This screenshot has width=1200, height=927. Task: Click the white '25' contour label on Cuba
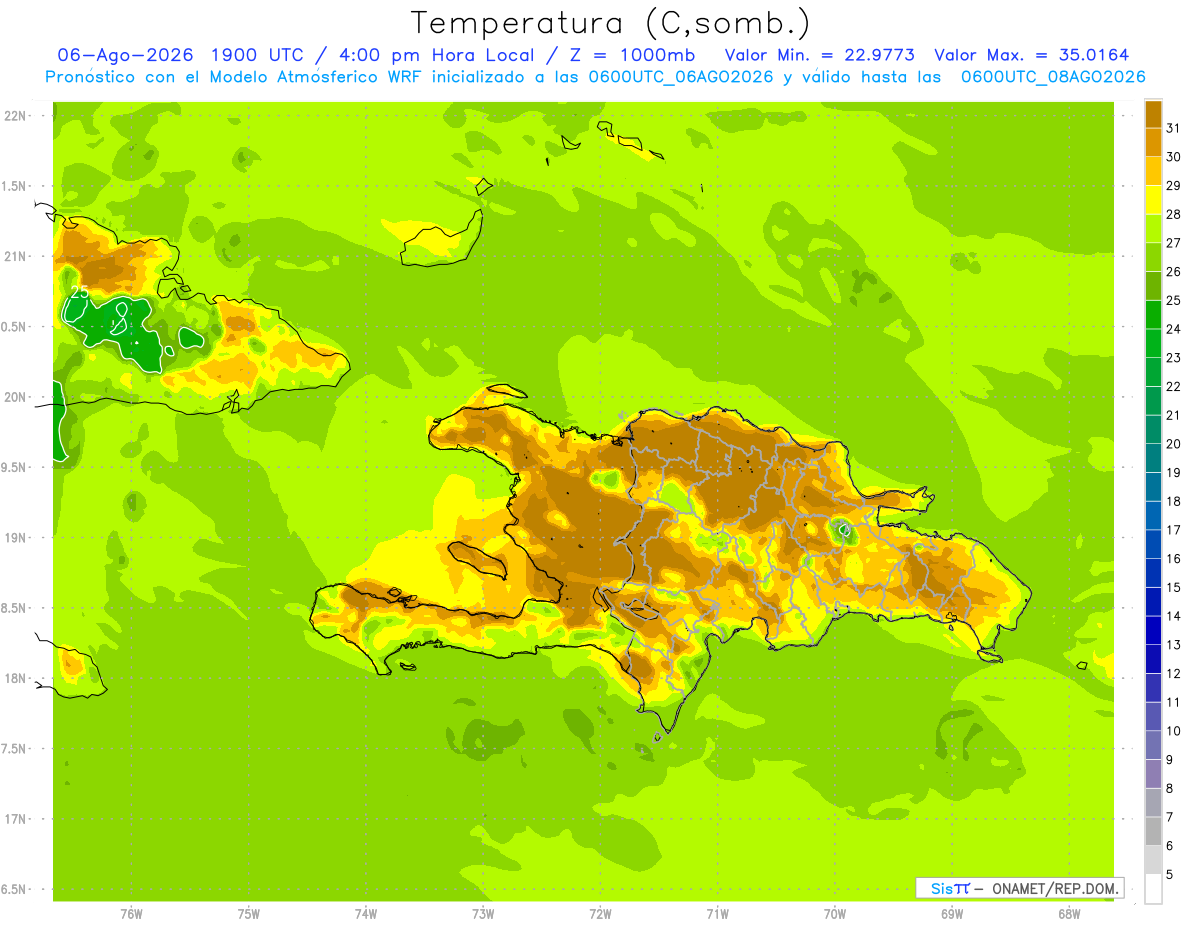click(79, 291)
